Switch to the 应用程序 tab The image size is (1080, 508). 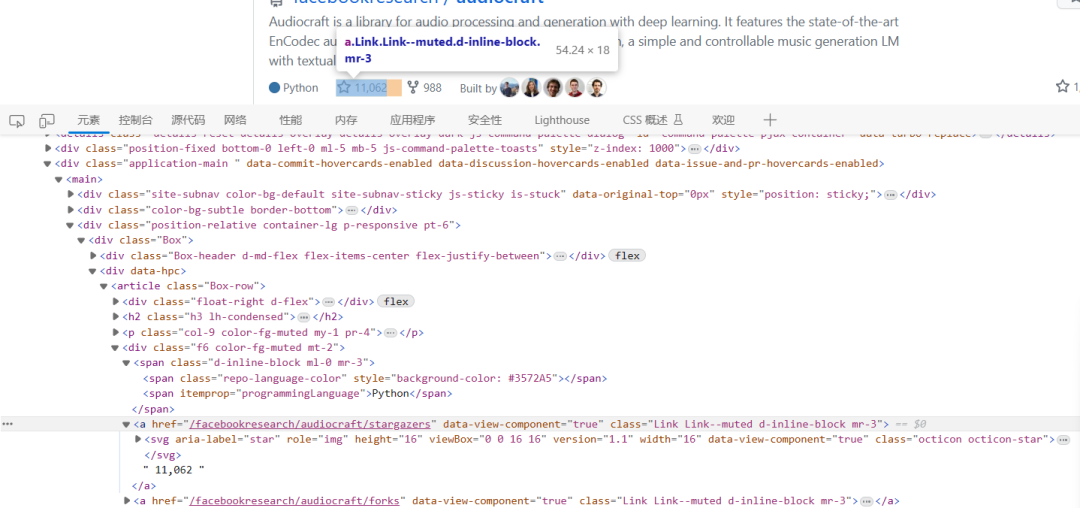point(413,120)
